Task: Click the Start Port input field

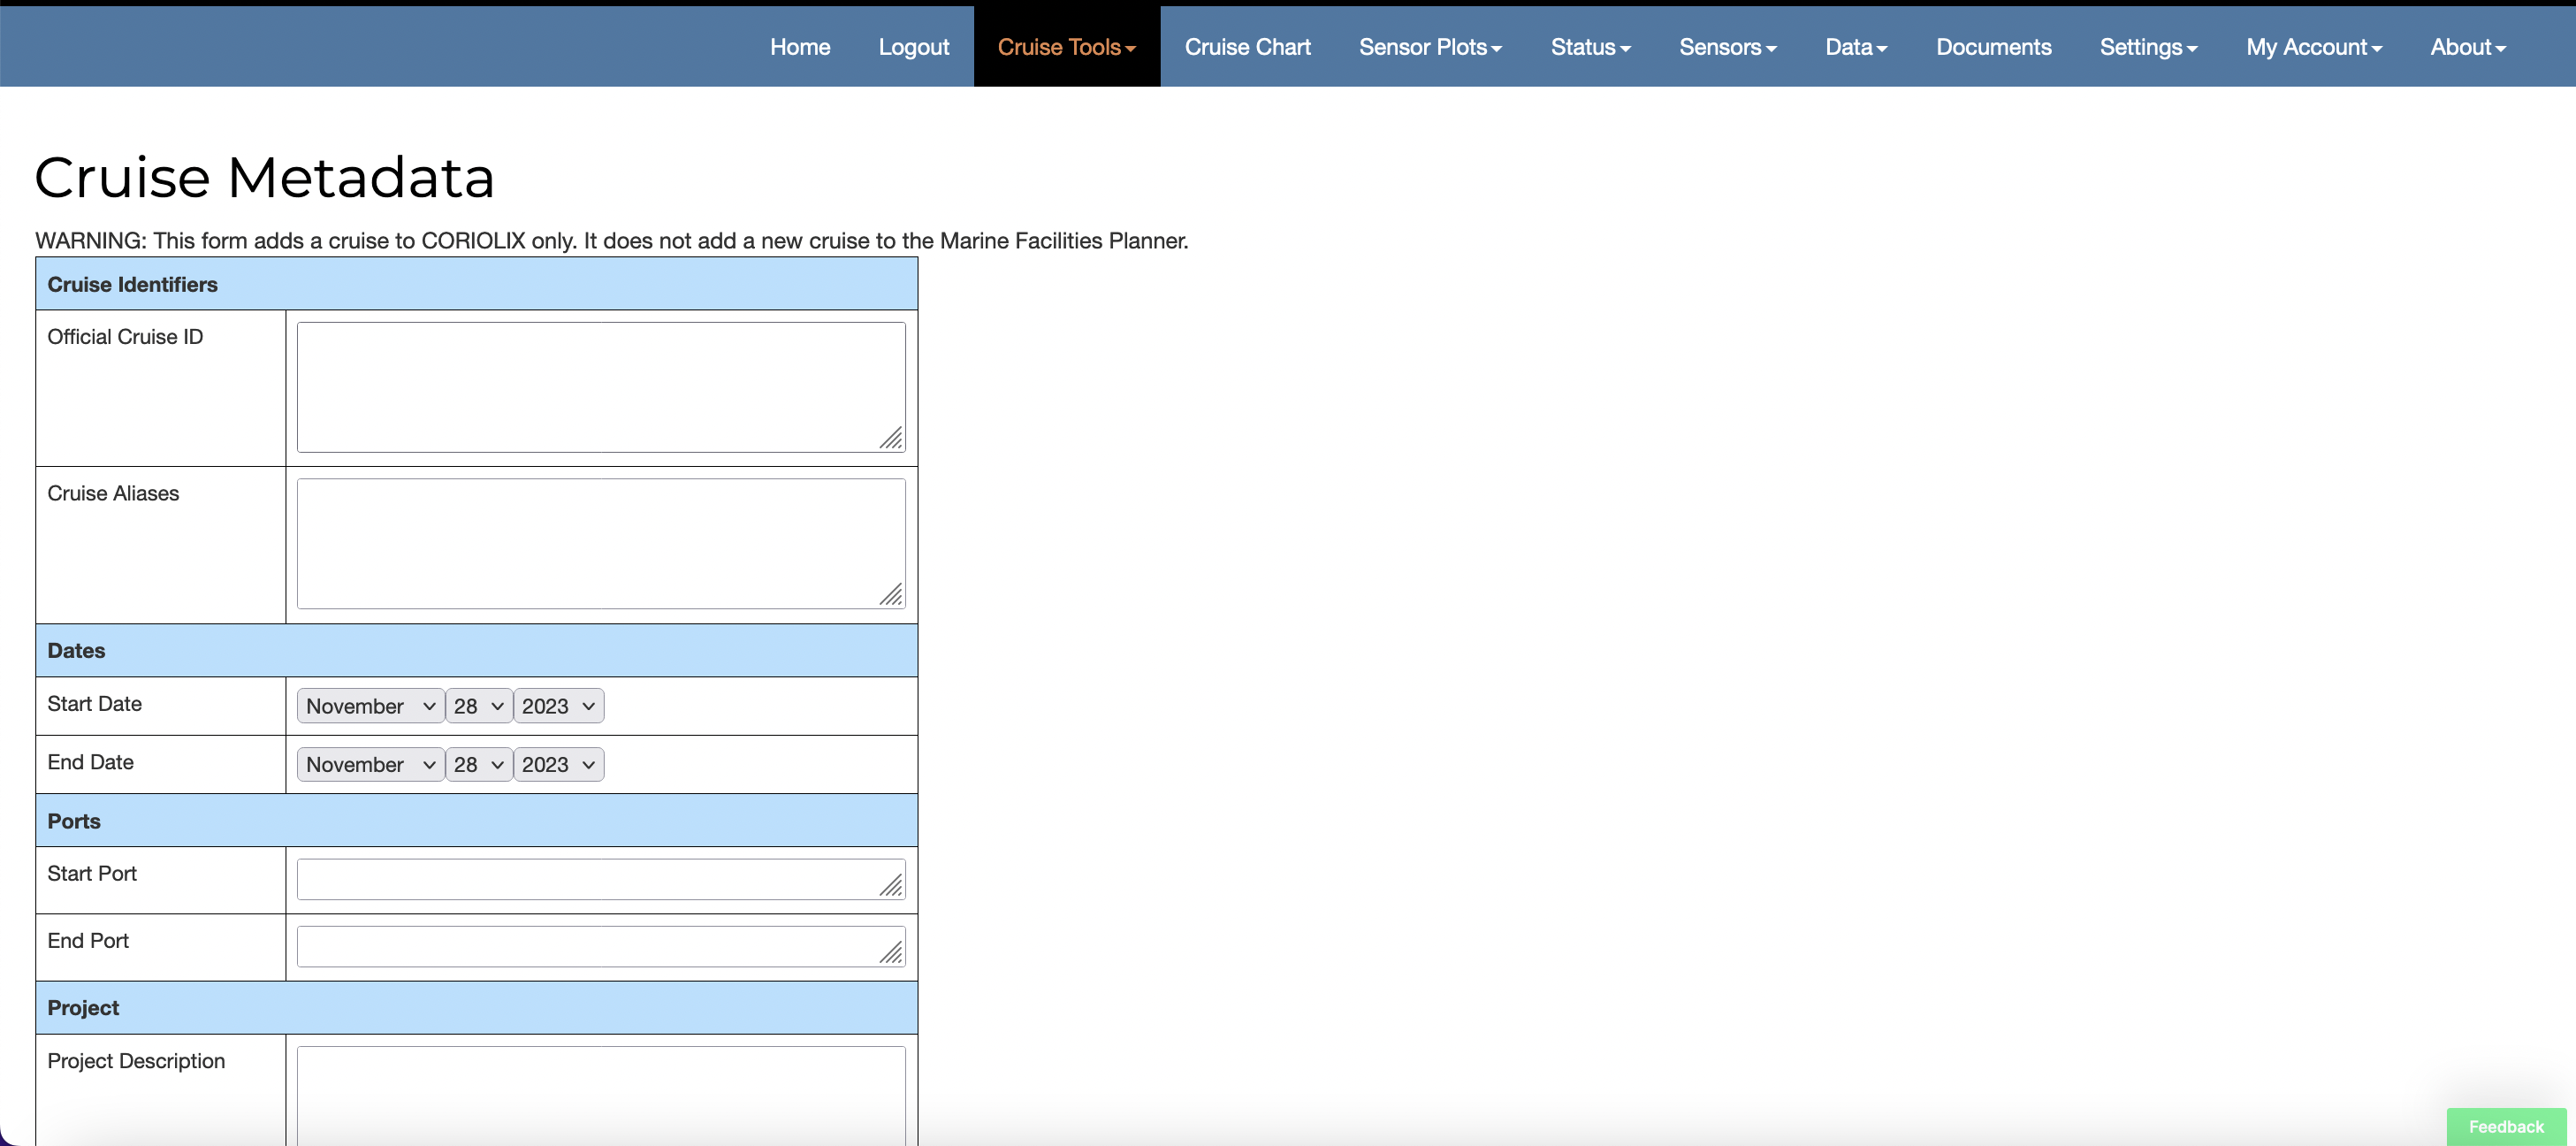Action: (x=590, y=879)
